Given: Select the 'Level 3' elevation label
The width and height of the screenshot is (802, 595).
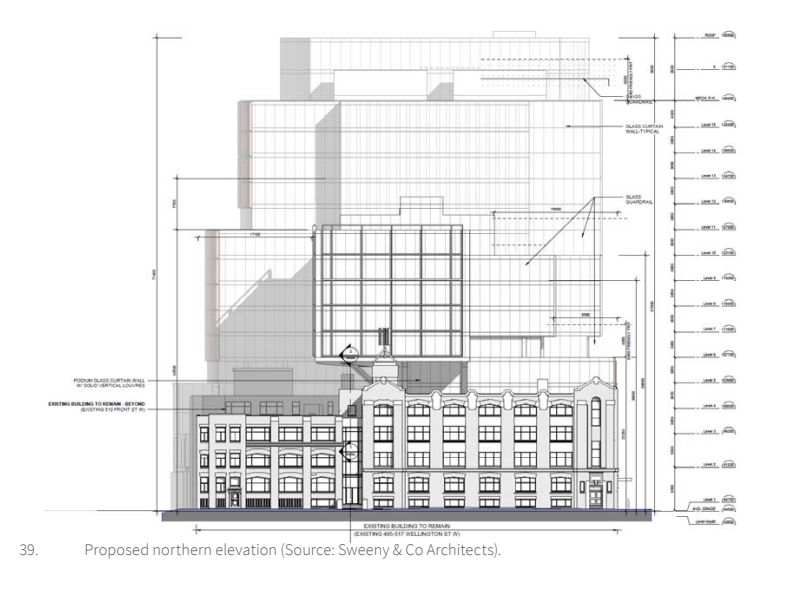Looking at the screenshot, I should tap(710, 431).
